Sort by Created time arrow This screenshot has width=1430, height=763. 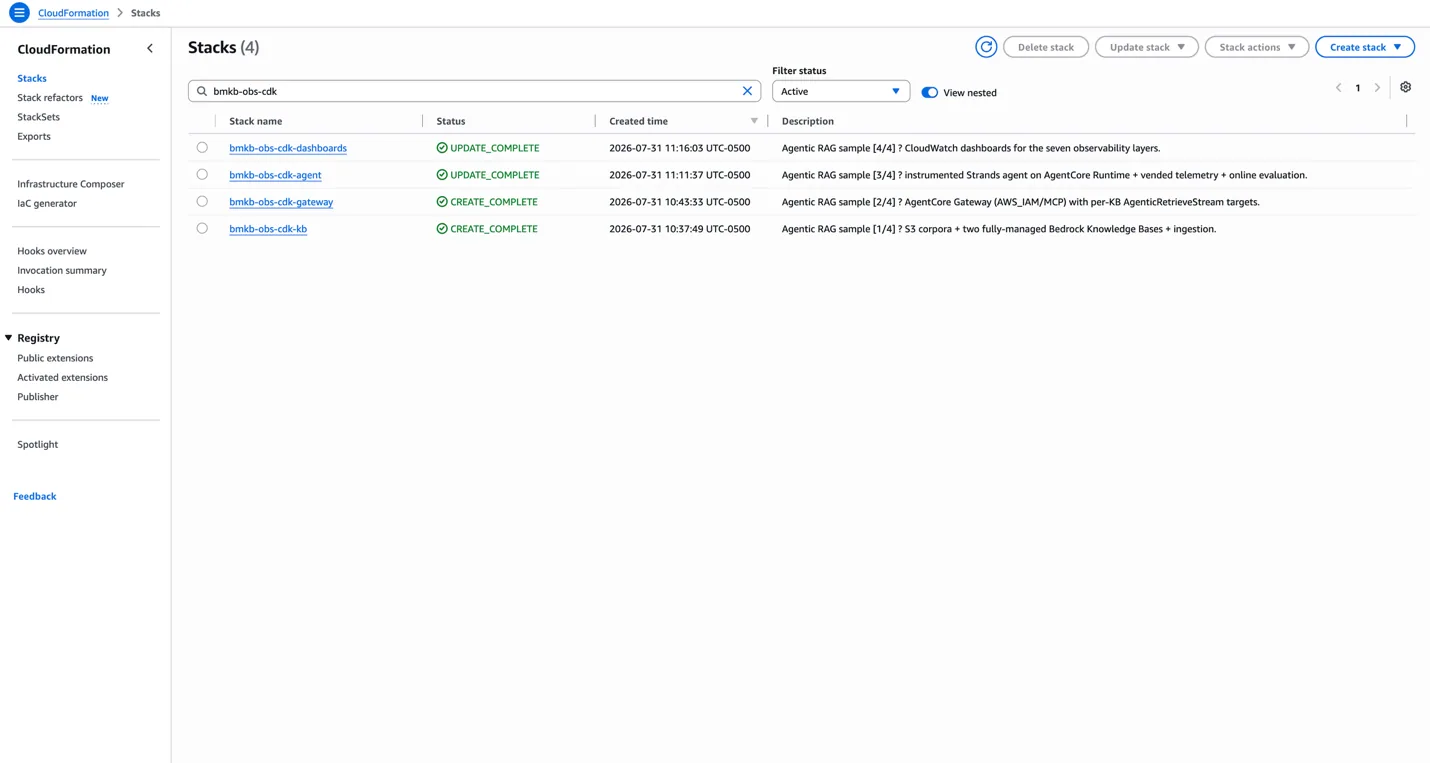point(754,121)
